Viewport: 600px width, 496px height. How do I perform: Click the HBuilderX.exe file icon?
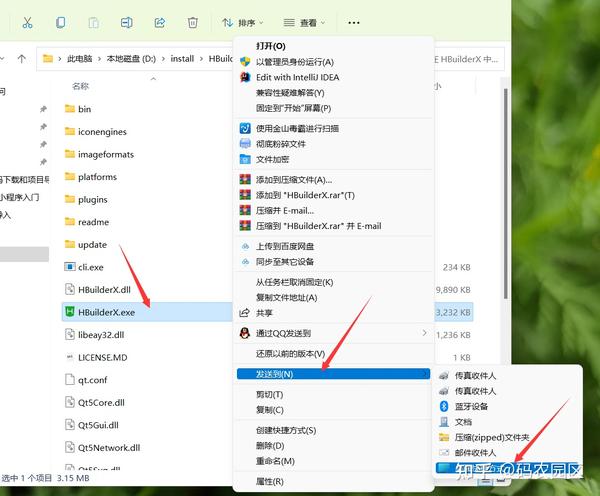70,312
